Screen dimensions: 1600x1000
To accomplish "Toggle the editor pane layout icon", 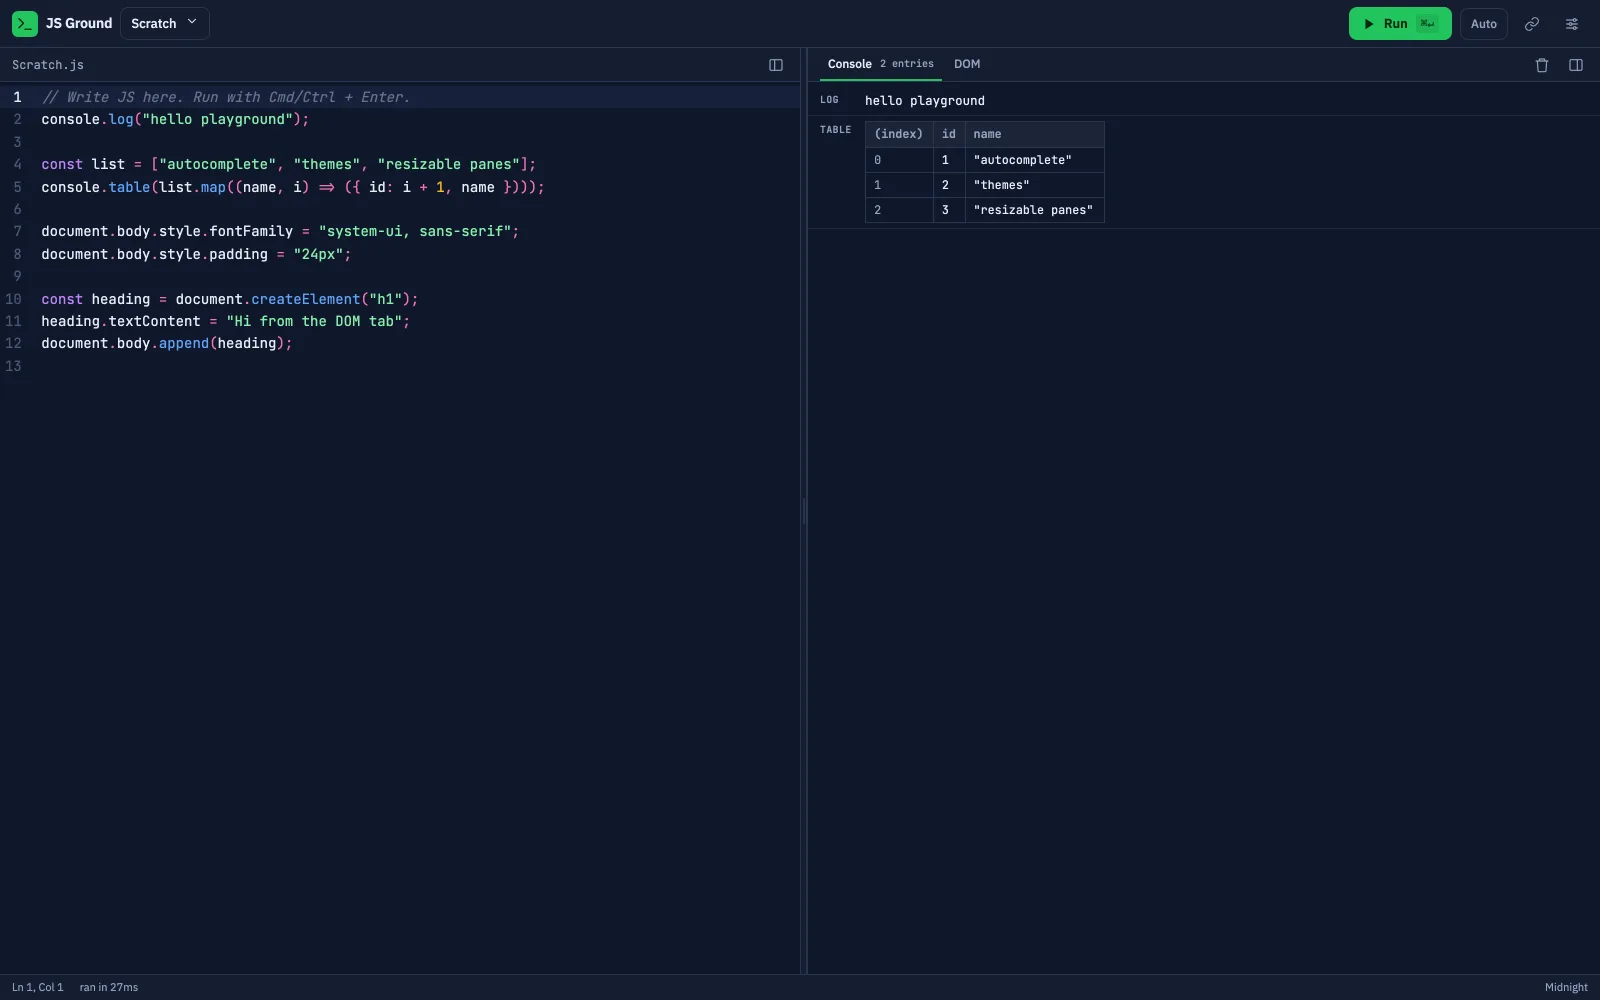I will tap(775, 65).
